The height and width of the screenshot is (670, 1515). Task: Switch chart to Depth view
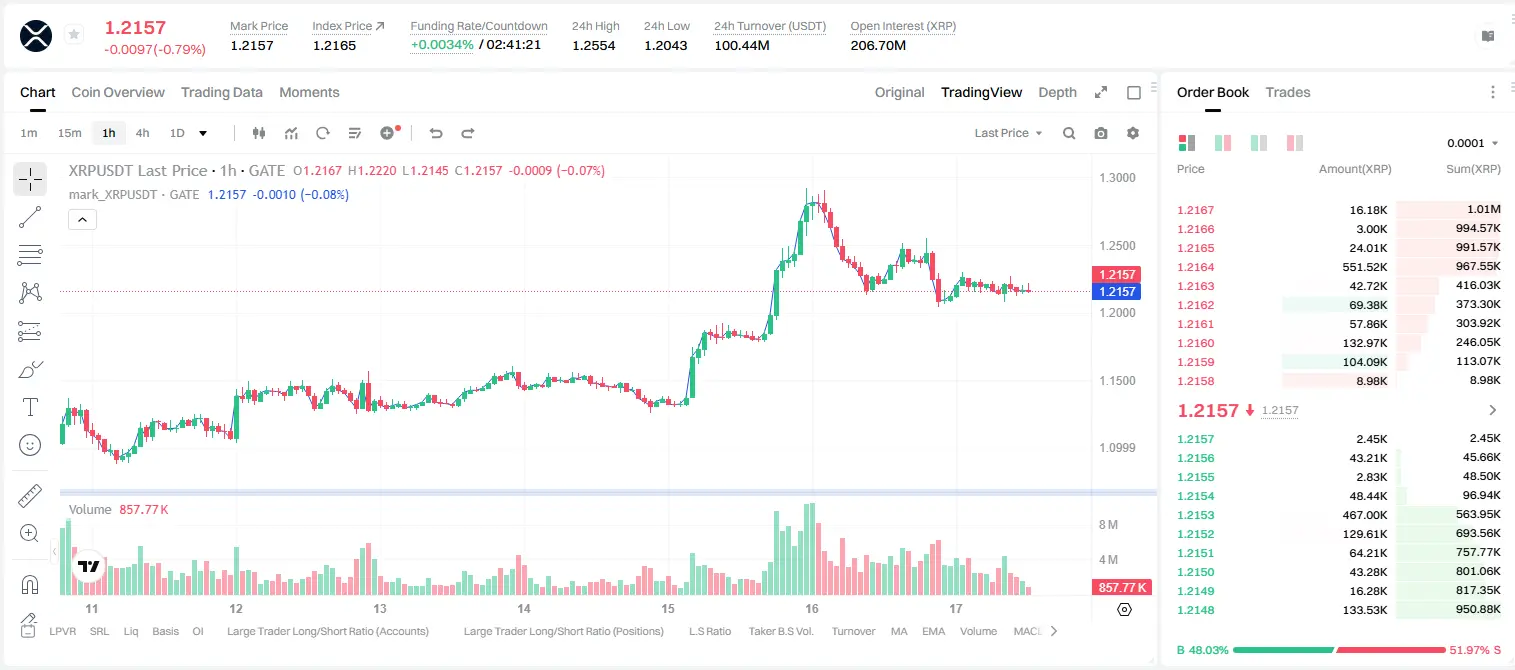(x=1057, y=92)
